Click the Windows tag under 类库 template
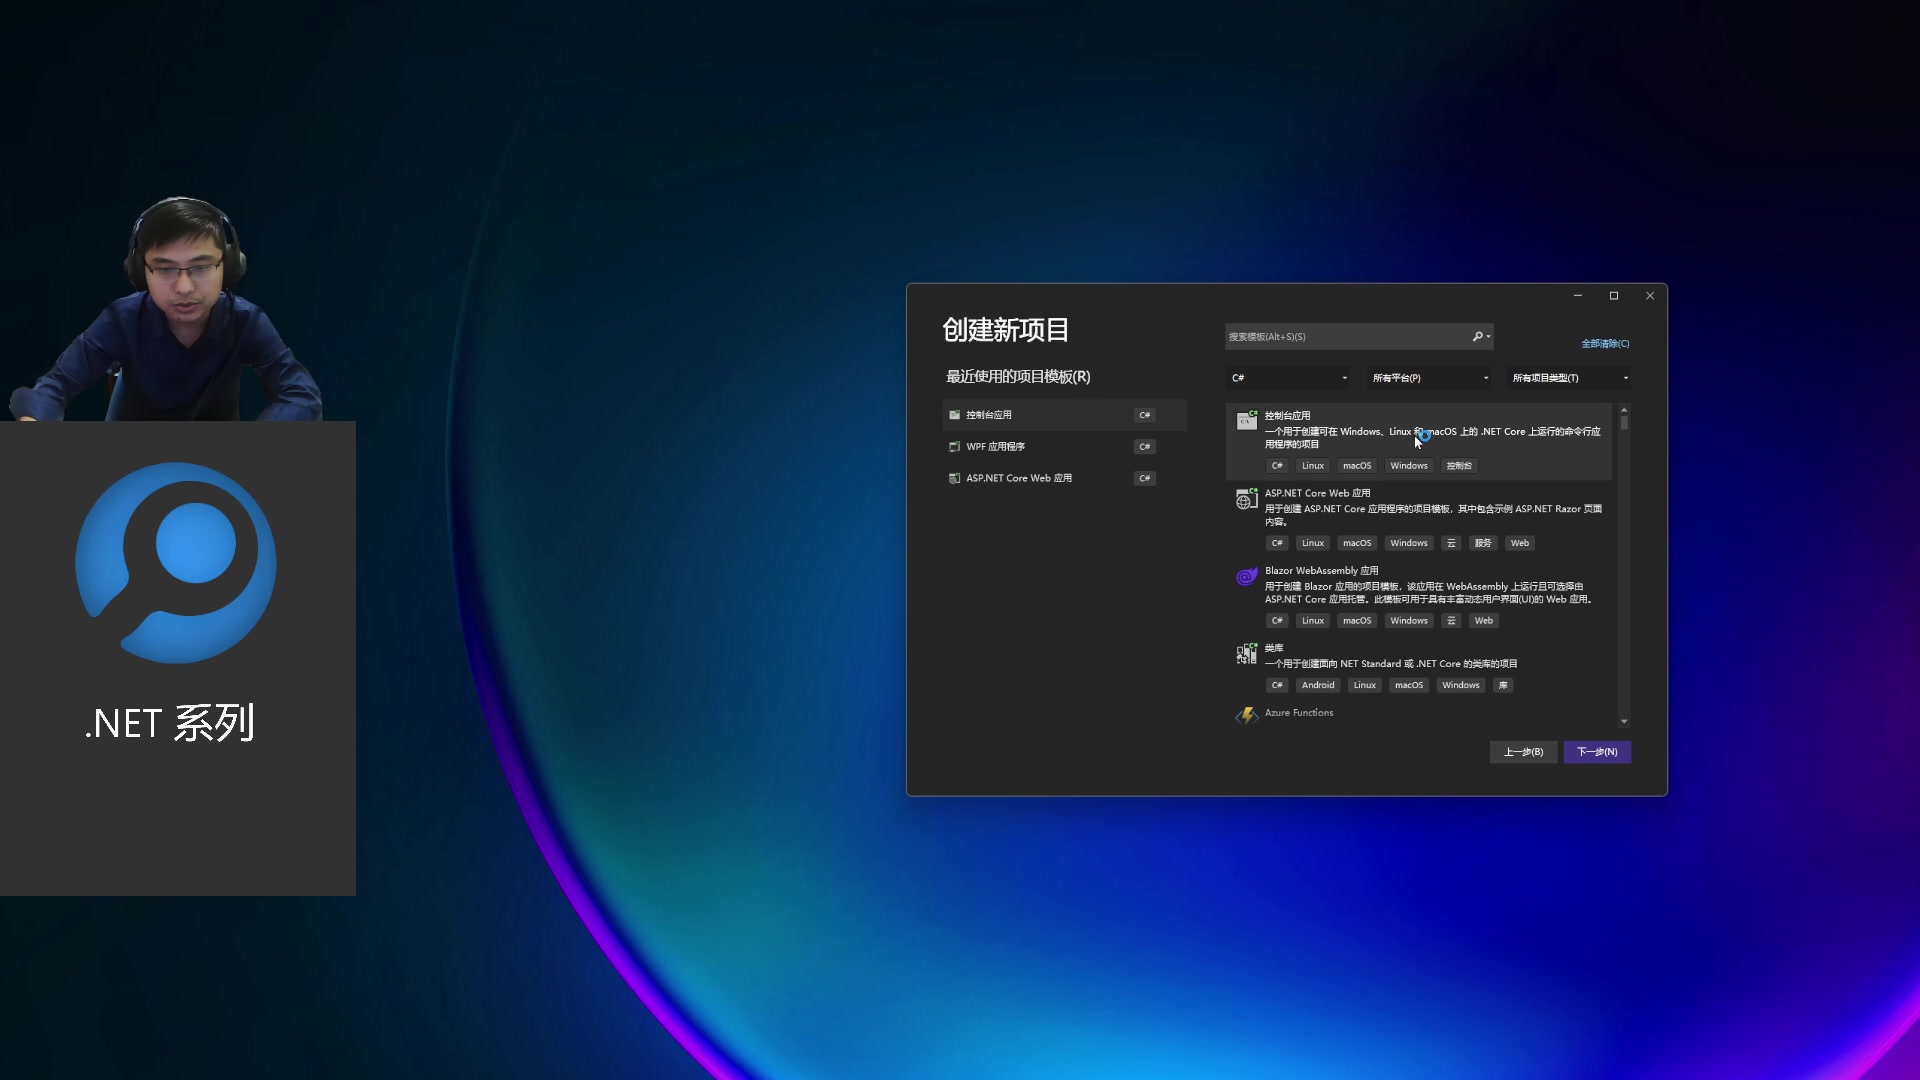1920x1080 pixels. point(1461,685)
